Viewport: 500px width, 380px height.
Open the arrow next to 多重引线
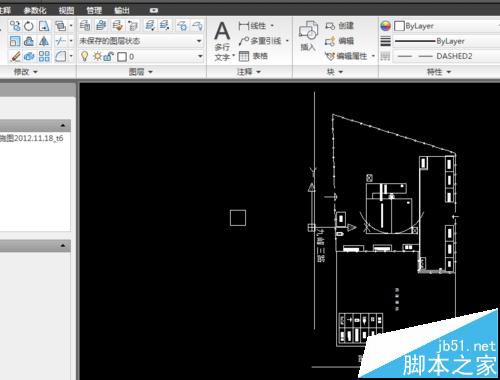287,41
